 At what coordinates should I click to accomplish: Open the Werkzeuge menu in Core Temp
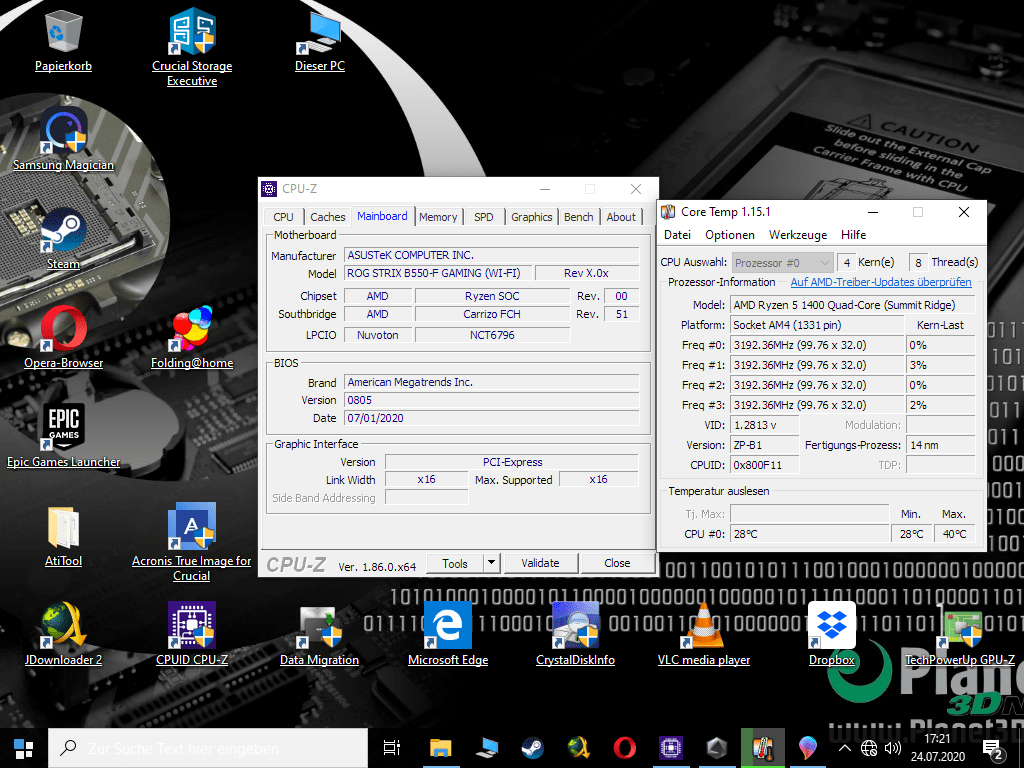pos(797,234)
